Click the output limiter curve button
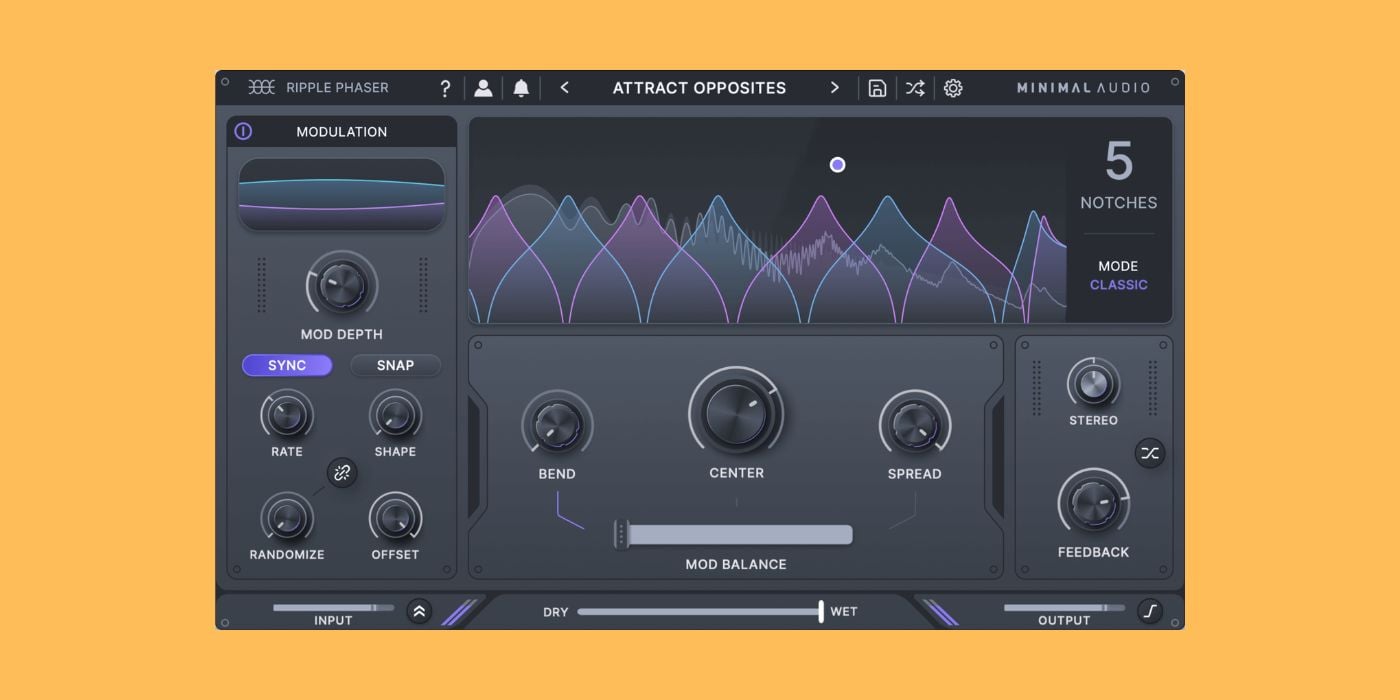Image resolution: width=1400 pixels, height=700 pixels. (x=1150, y=611)
